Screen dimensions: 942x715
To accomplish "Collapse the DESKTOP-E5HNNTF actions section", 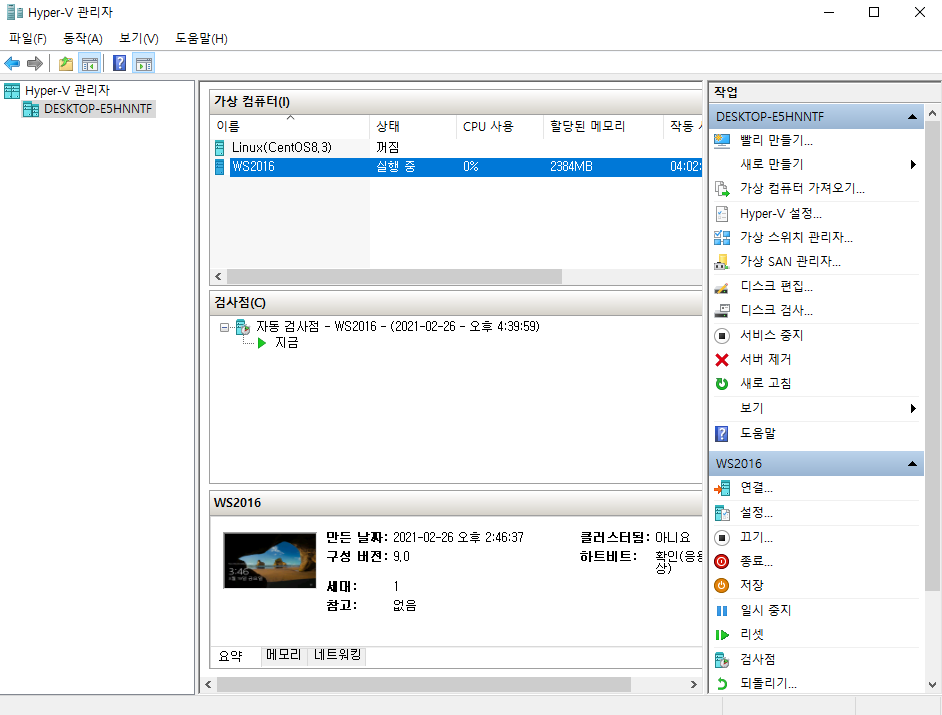I will click(912, 117).
